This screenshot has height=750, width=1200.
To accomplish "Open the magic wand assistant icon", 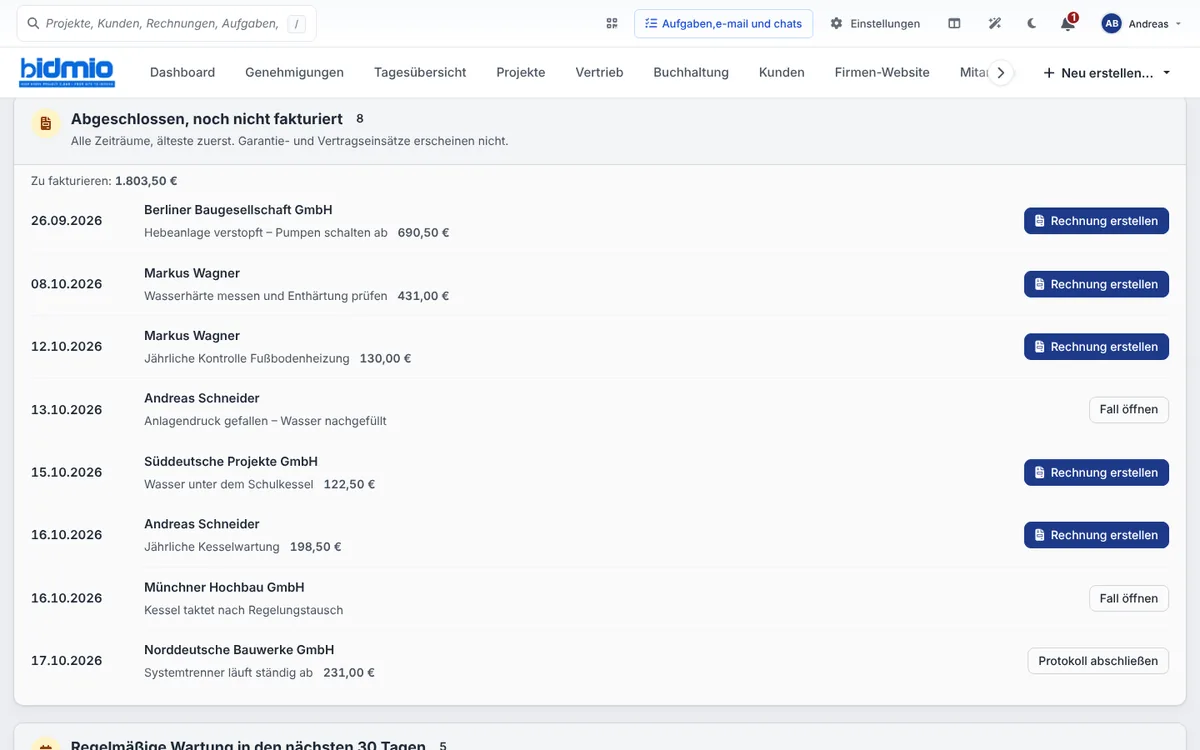I will click(x=994, y=23).
